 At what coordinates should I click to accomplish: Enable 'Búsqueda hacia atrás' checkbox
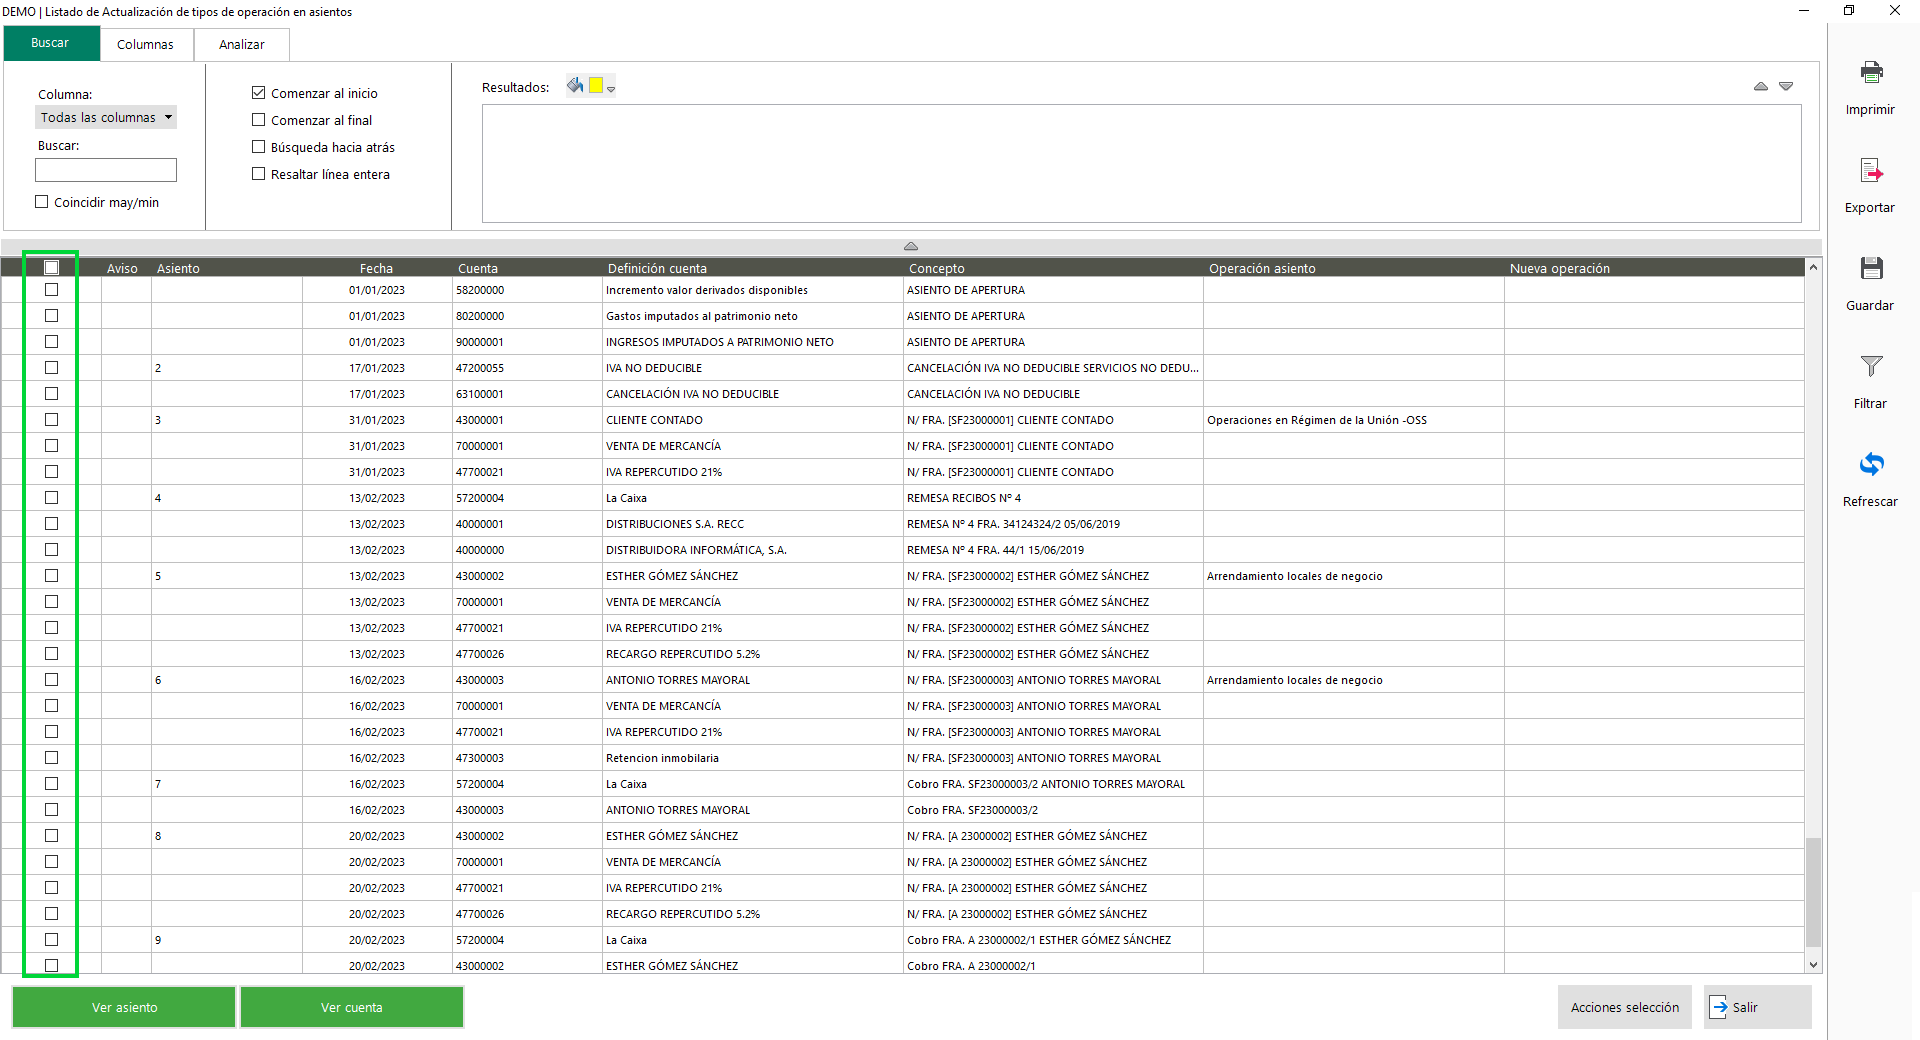click(x=259, y=147)
